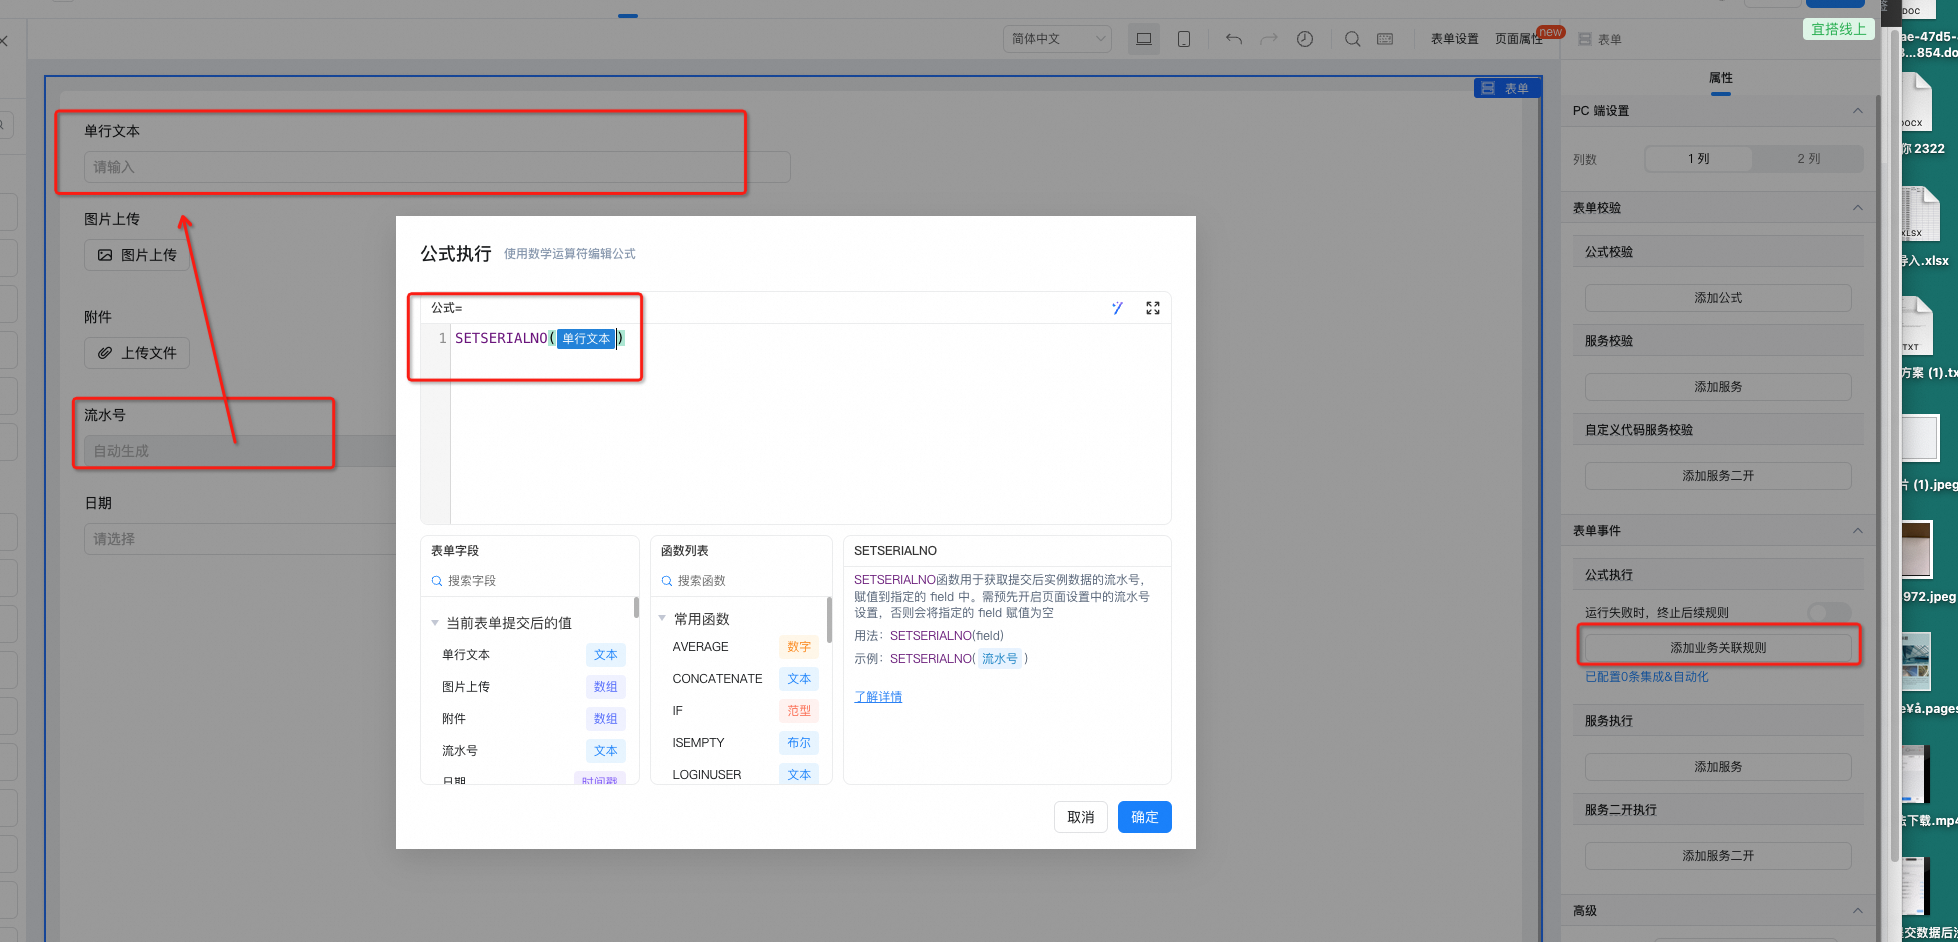Viewport: 1958px width, 942px height.
Task: Click the 图片上传 image icon button
Action: (x=137, y=255)
